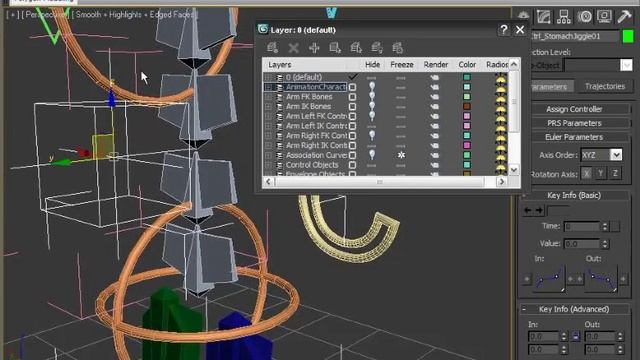This screenshot has width=640, height=360.
Task: Click Select Highlighted Objects icon in Layer toolbar
Action: pos(335,48)
